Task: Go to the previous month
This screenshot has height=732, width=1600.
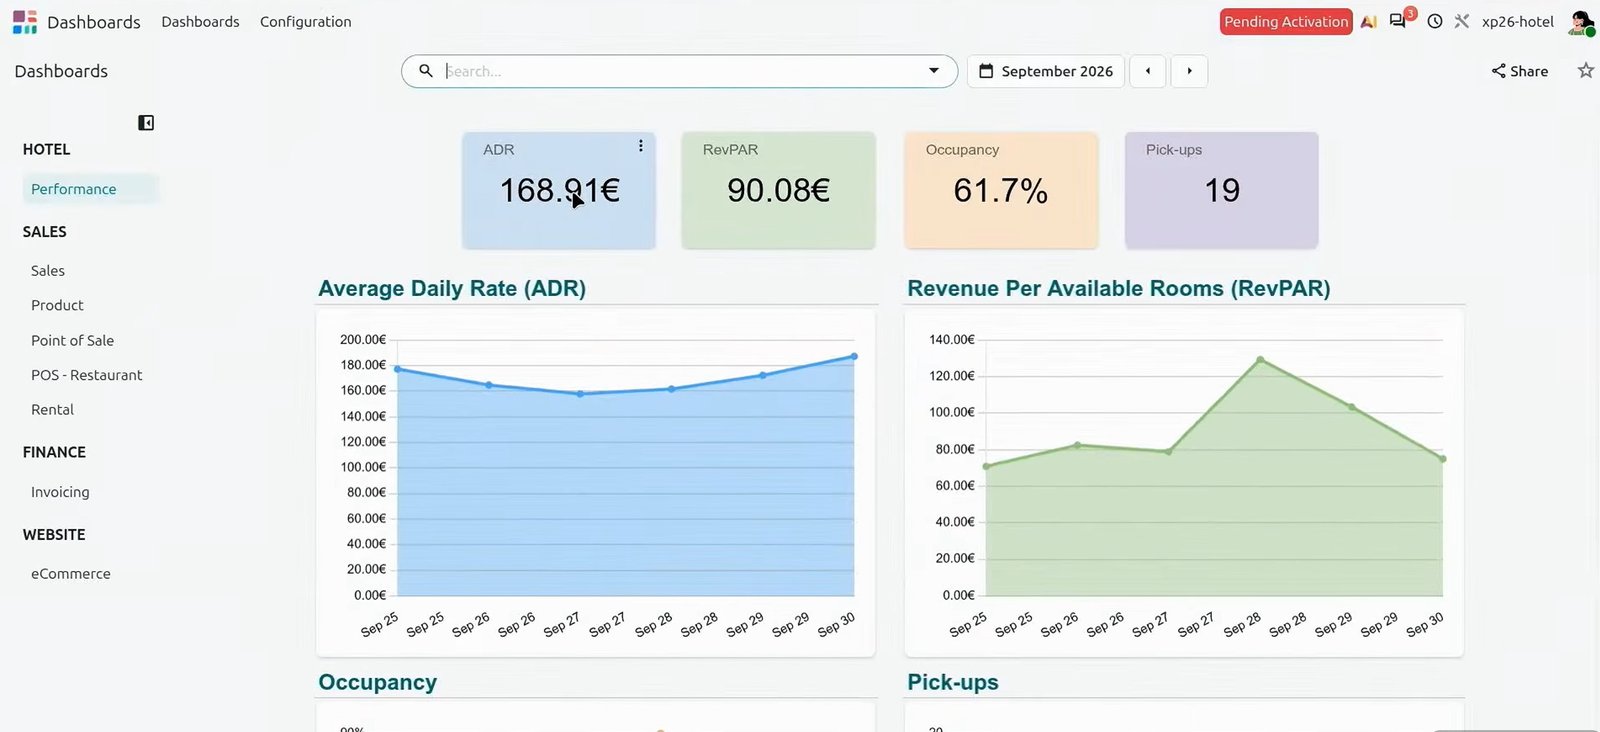Action: [x=1148, y=71]
